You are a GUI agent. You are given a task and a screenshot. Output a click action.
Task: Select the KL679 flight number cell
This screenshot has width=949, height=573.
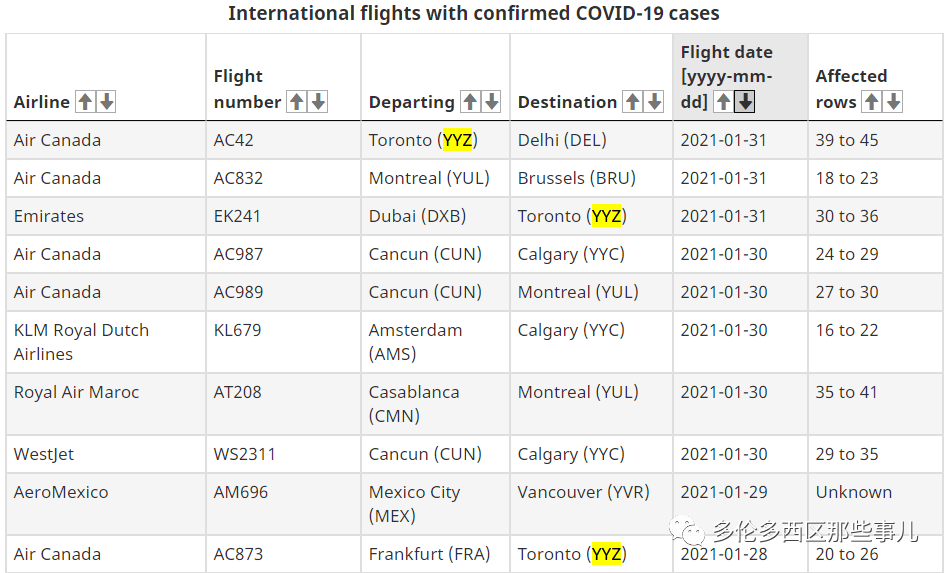(283, 342)
